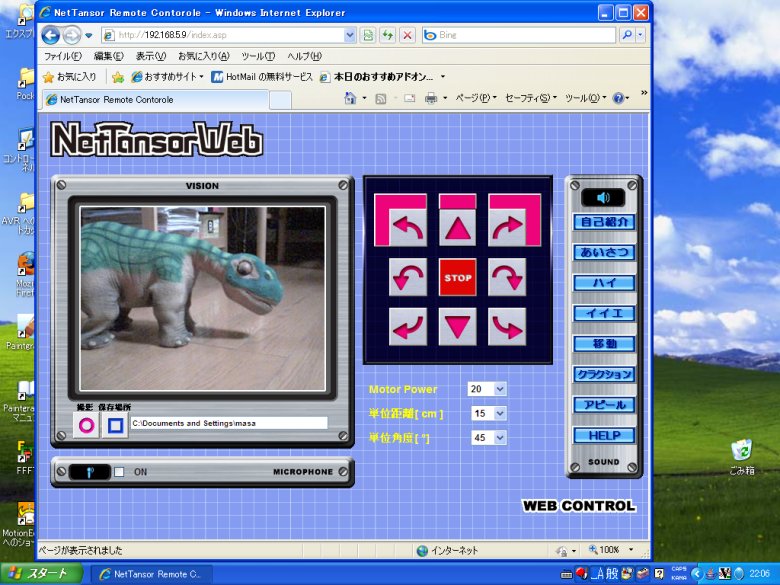
Task: Hit the red STOP button
Action: click(x=458, y=277)
